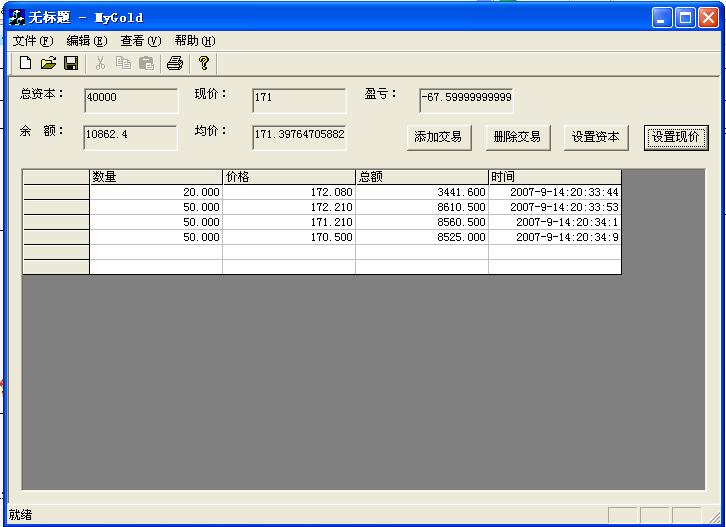This screenshot has height=527, width=726.
Task: Click the row header of the 170.500 row
Action: coord(56,237)
